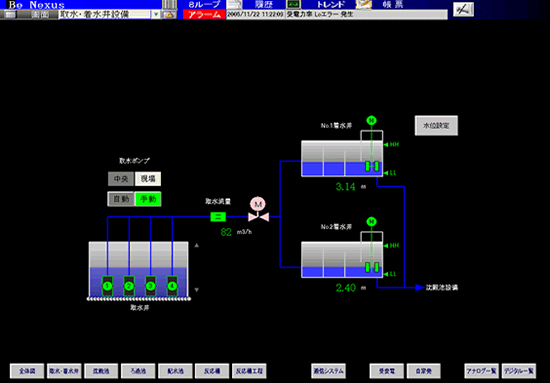Open the トレンド trend monitor icon
Screen dimensions: 550x383
(293, 4)
